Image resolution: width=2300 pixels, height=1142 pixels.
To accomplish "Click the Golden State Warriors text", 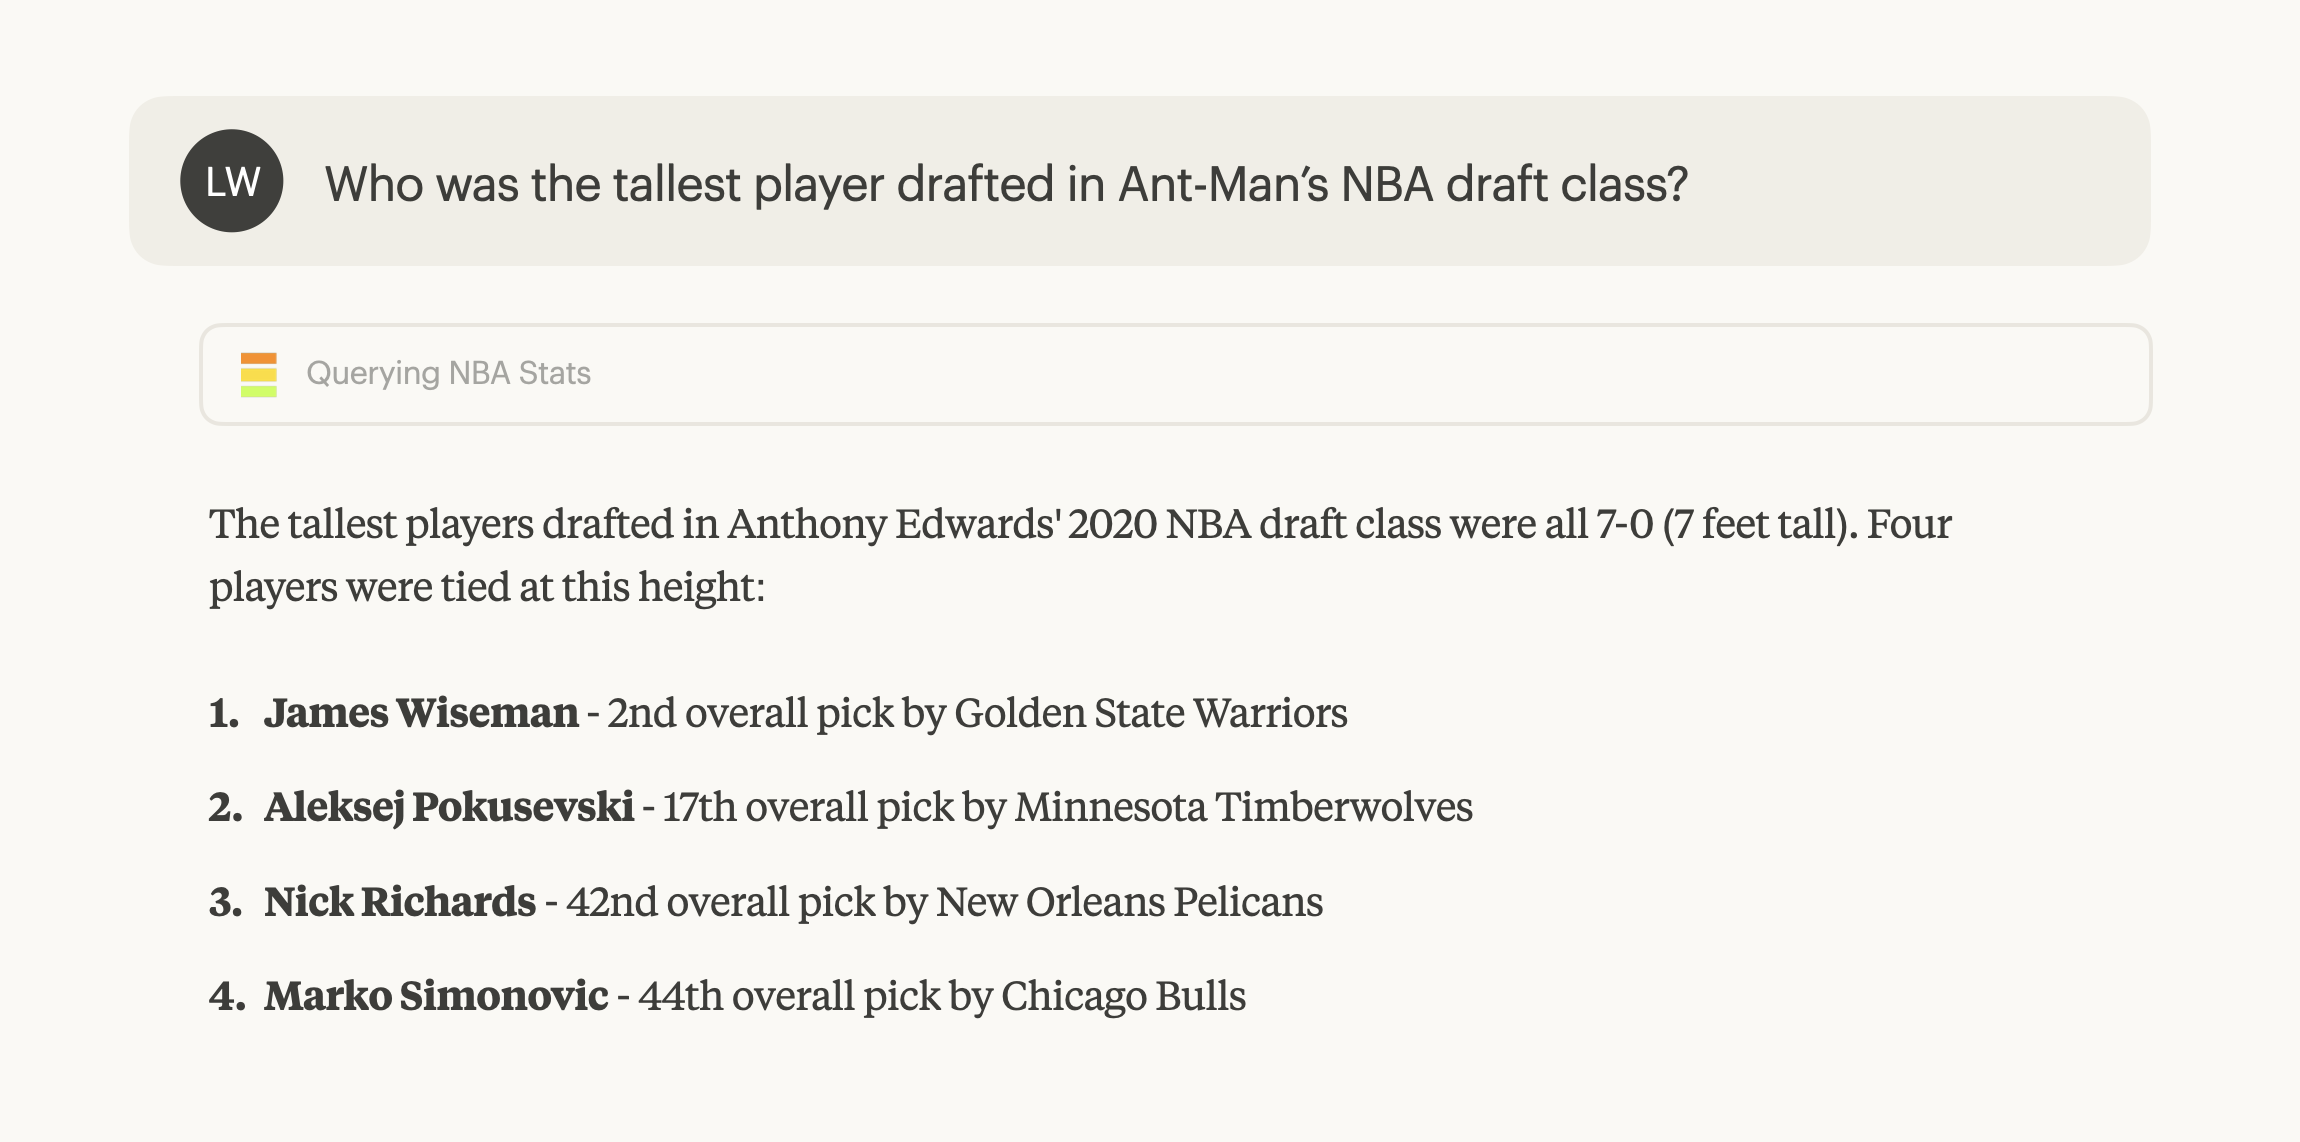I will (1151, 713).
